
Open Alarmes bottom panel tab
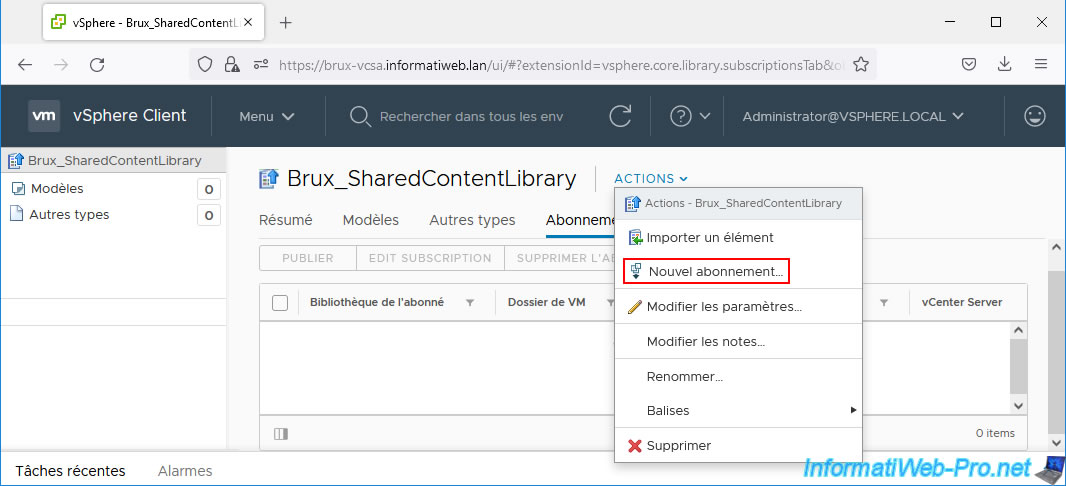[185, 470]
